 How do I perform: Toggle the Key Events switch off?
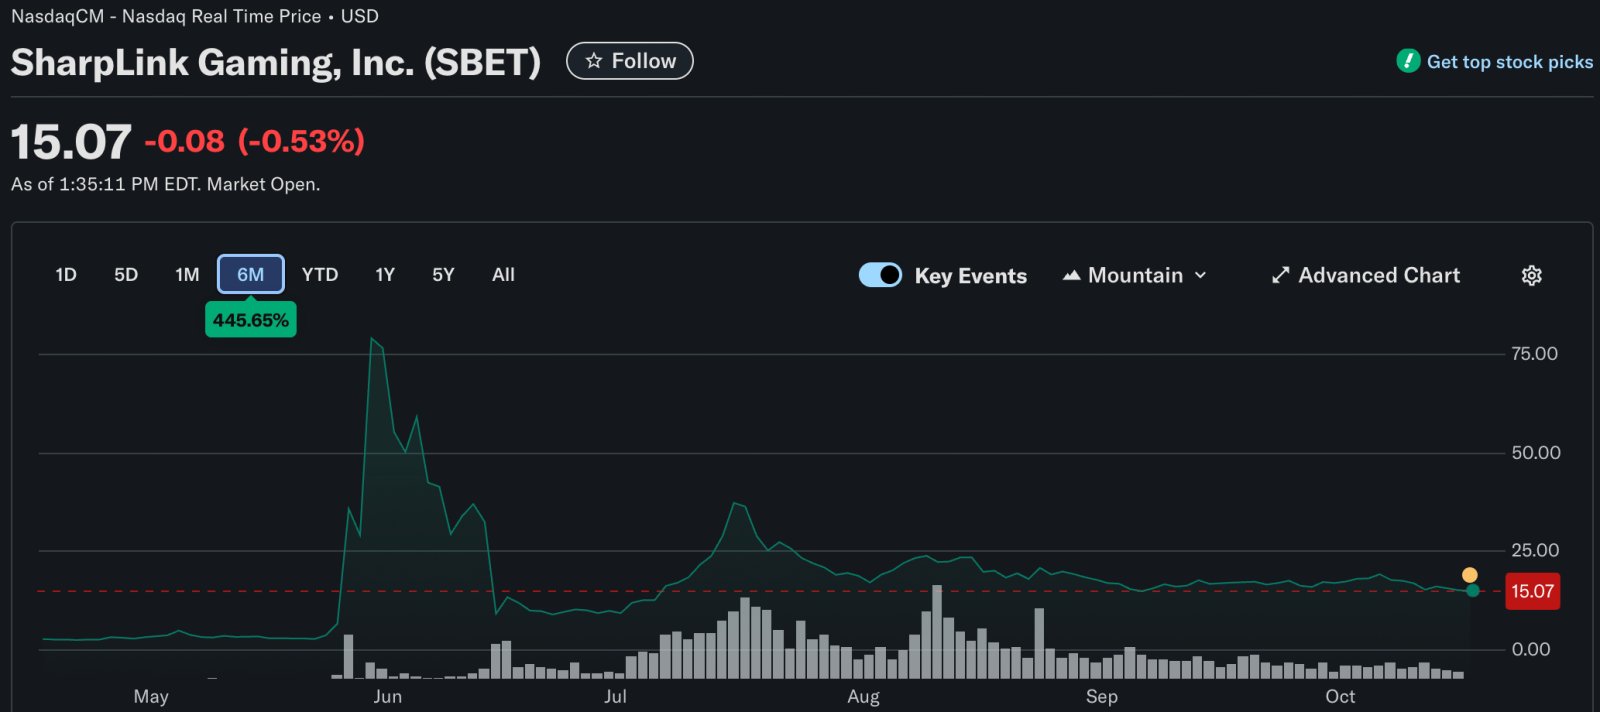tap(880, 275)
